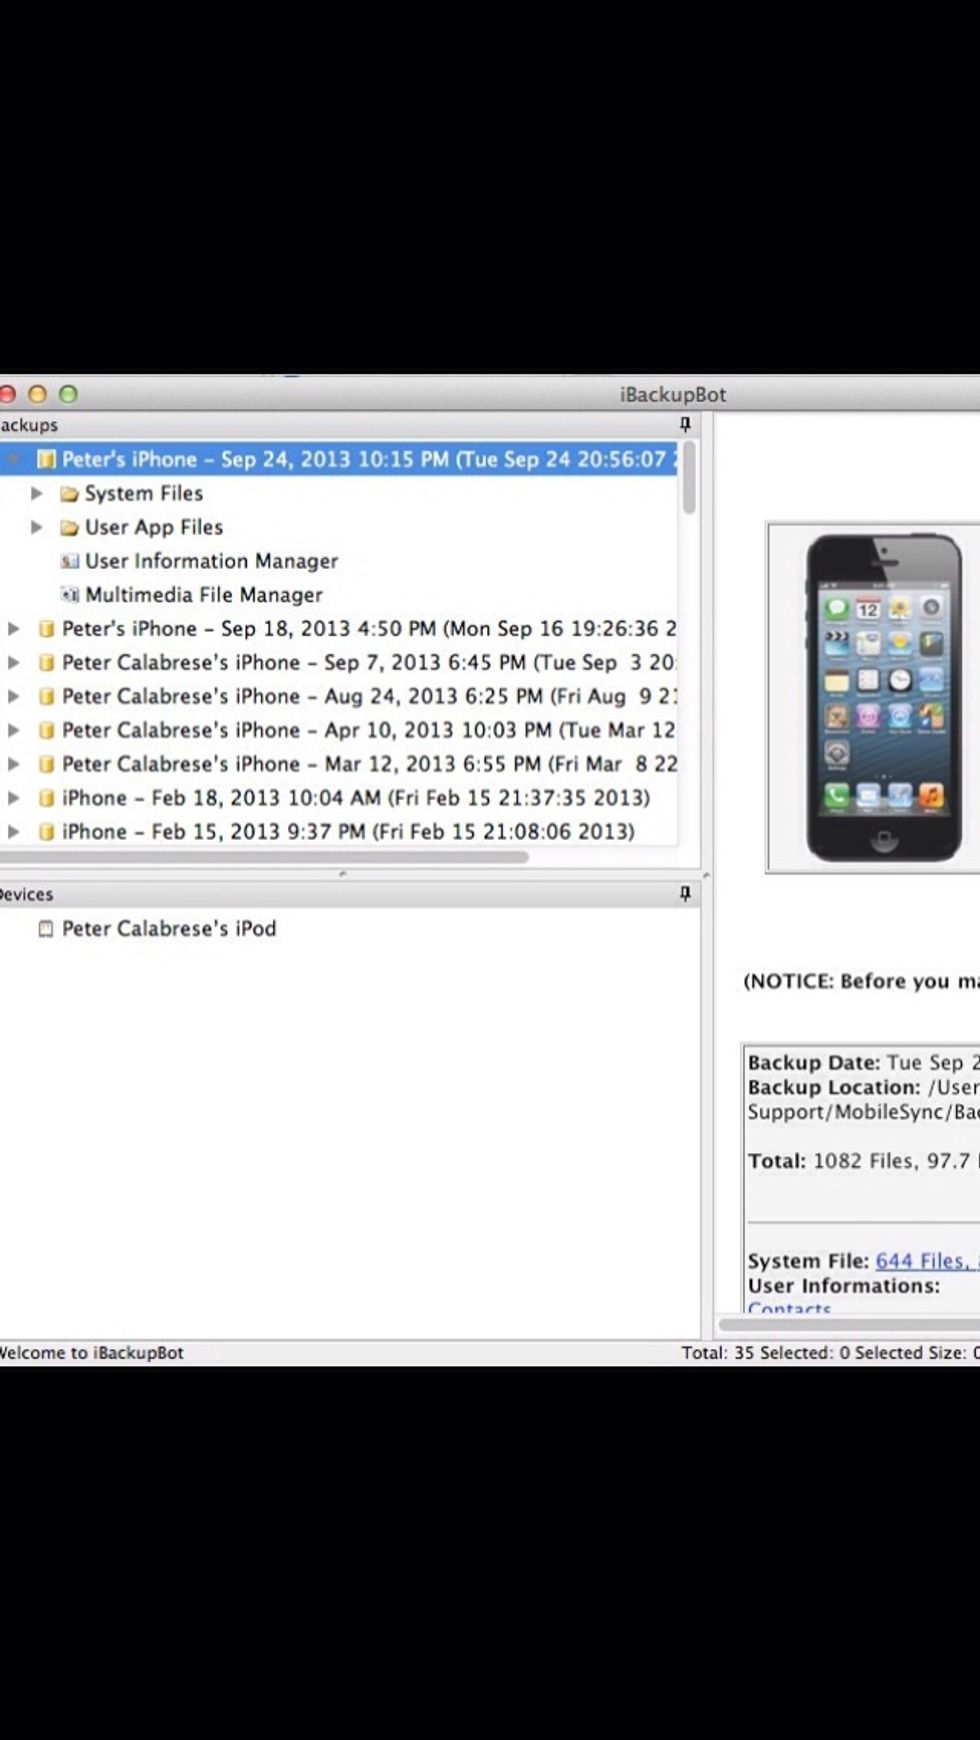
Task: Click the User App Files folder icon
Action: tap(69, 528)
